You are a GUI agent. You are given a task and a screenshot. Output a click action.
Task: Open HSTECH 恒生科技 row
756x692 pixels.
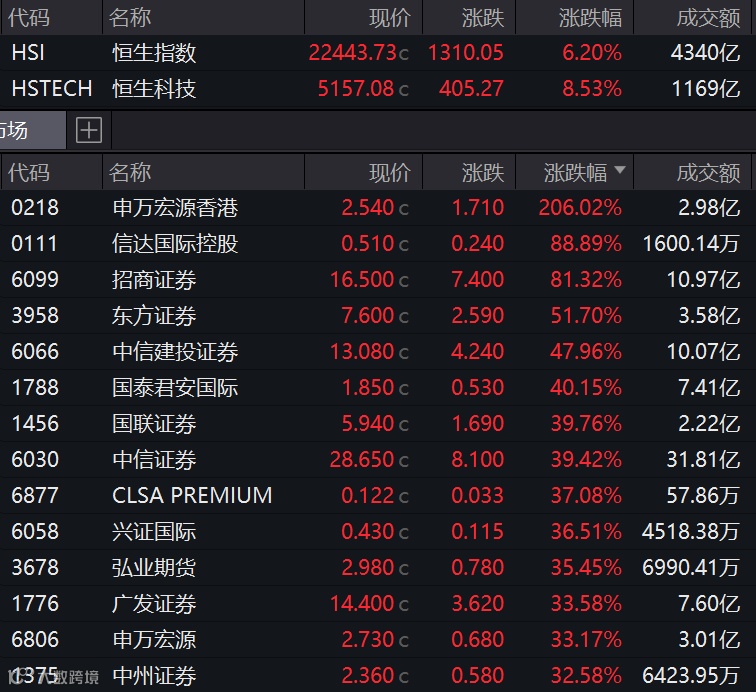378,89
